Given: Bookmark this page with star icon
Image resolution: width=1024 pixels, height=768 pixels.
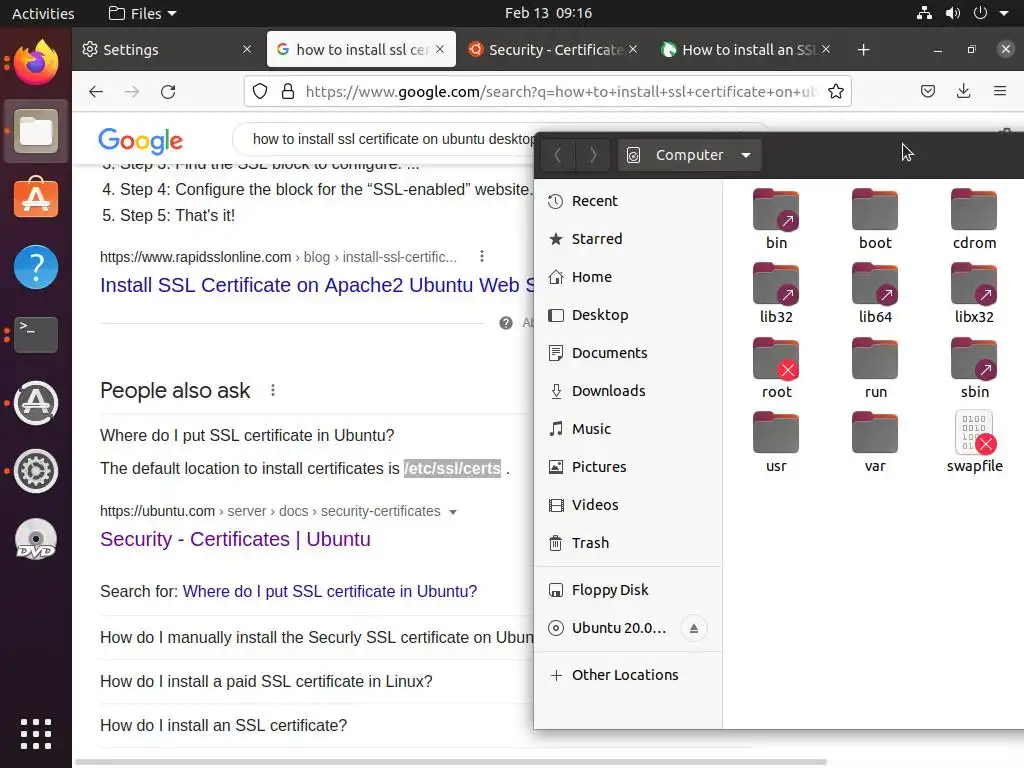Looking at the screenshot, I should click(x=835, y=91).
